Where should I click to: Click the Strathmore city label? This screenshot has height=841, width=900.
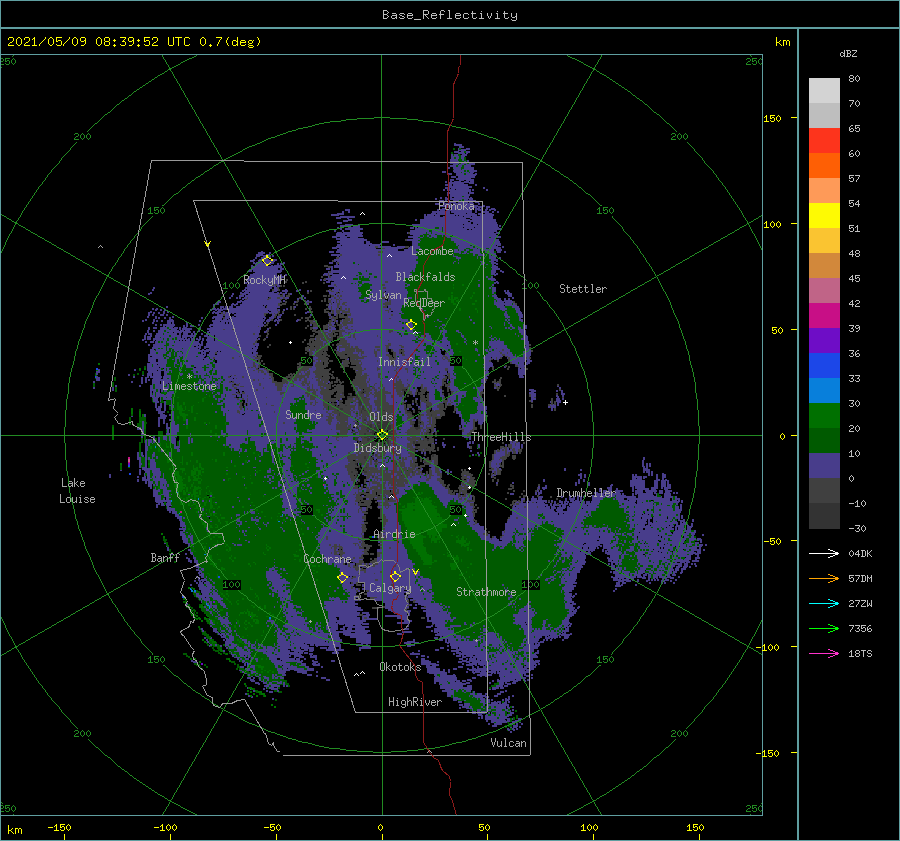click(486, 592)
